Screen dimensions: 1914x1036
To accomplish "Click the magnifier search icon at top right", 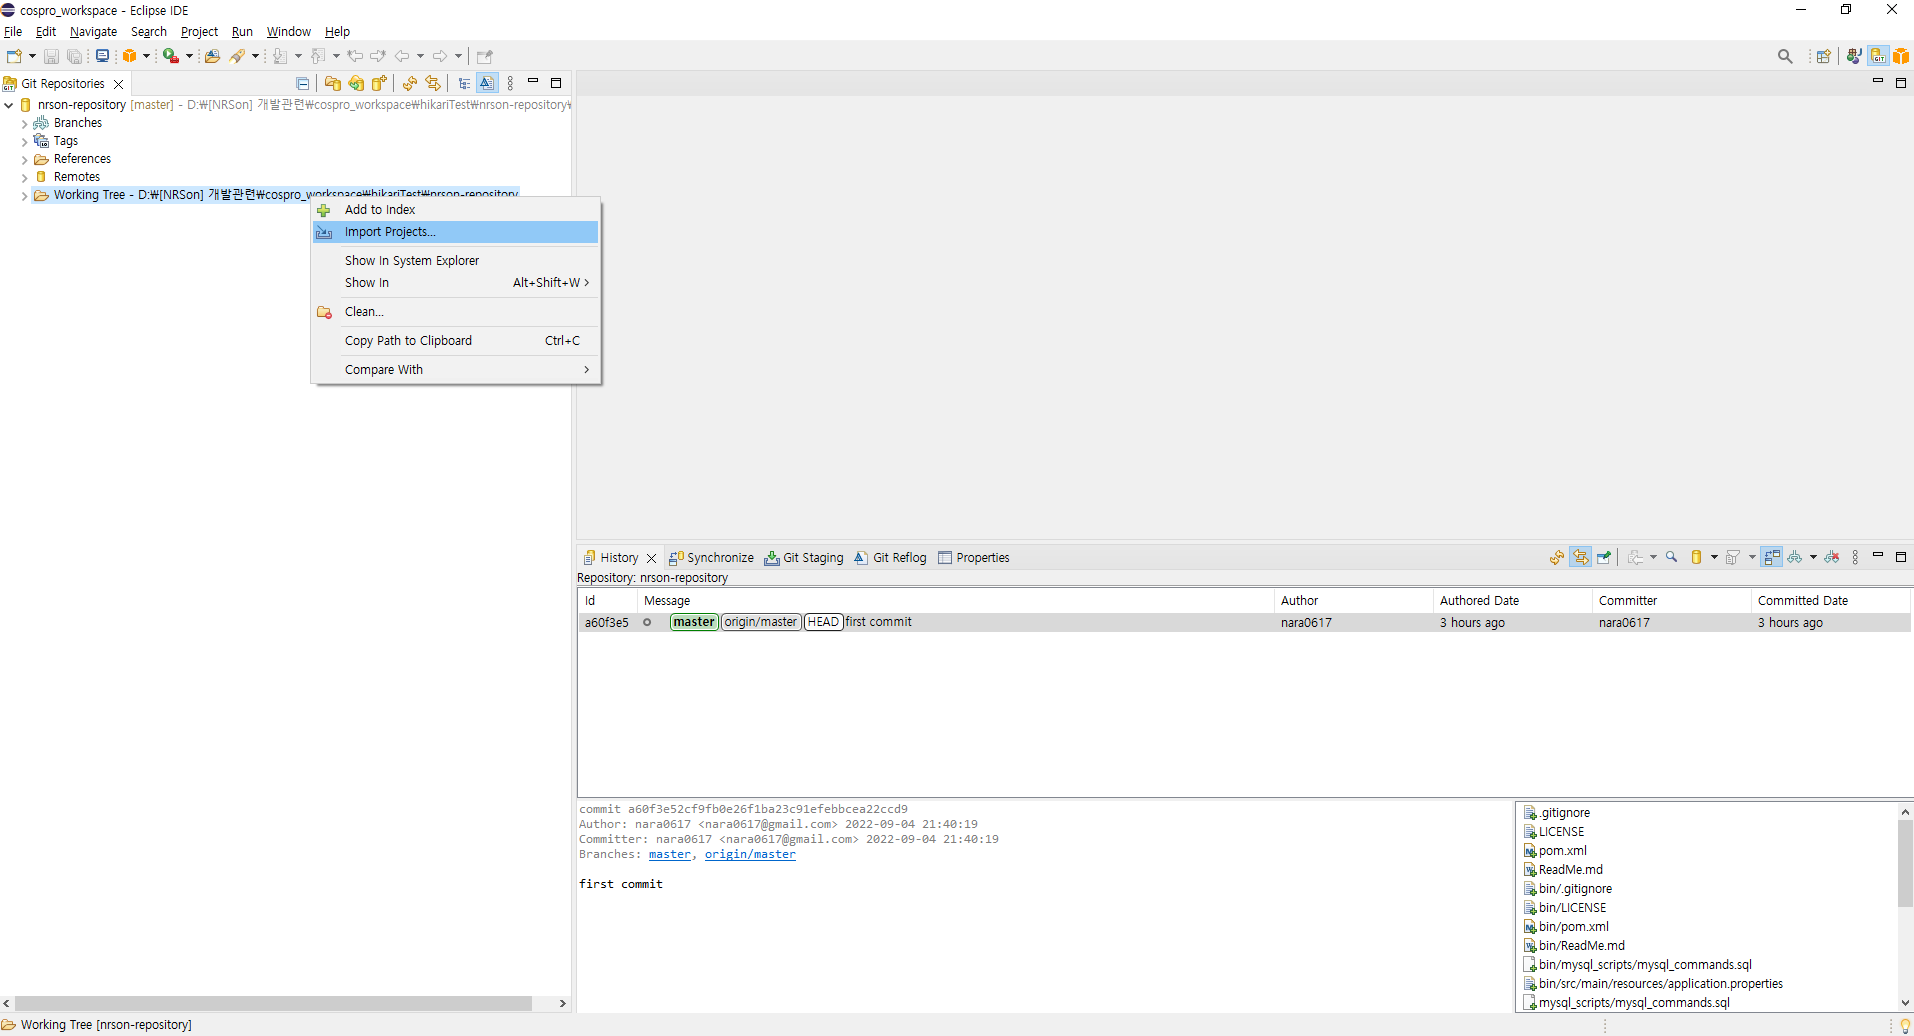I will (x=1785, y=56).
